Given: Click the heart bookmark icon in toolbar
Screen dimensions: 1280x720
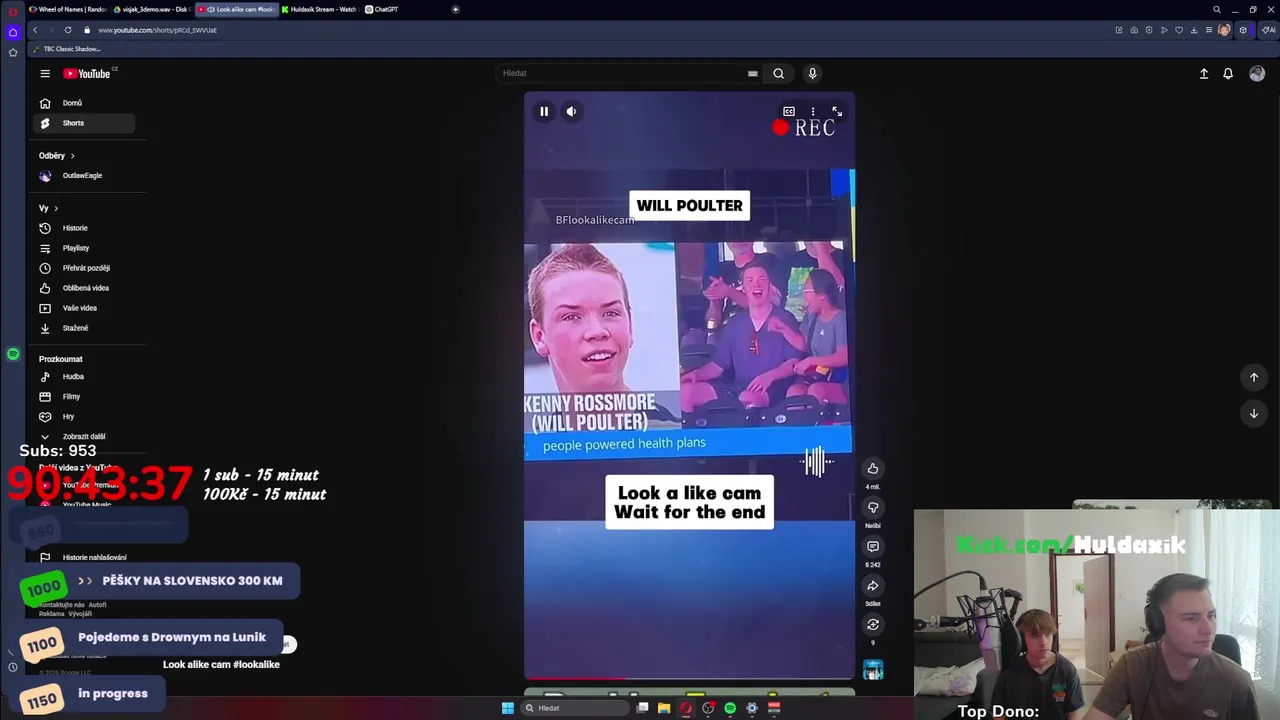Looking at the screenshot, I should (x=1179, y=30).
